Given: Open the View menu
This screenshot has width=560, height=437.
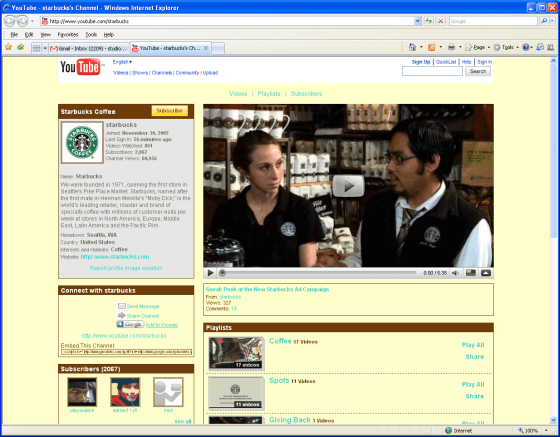Looking at the screenshot, I should click(45, 35).
